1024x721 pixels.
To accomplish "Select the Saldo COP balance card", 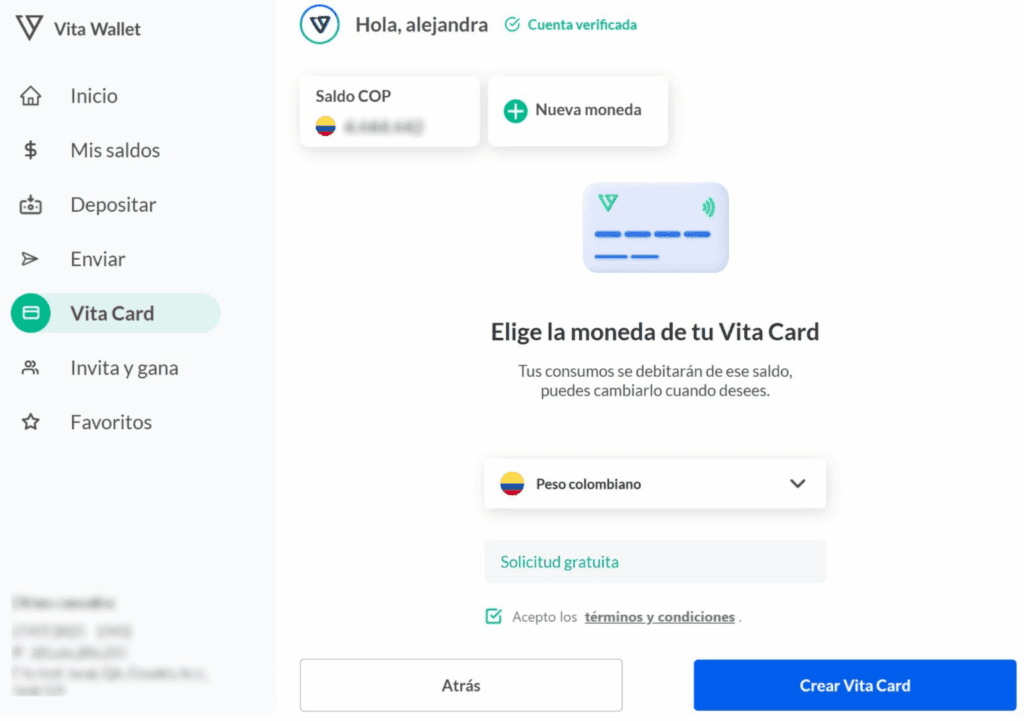I will [390, 112].
